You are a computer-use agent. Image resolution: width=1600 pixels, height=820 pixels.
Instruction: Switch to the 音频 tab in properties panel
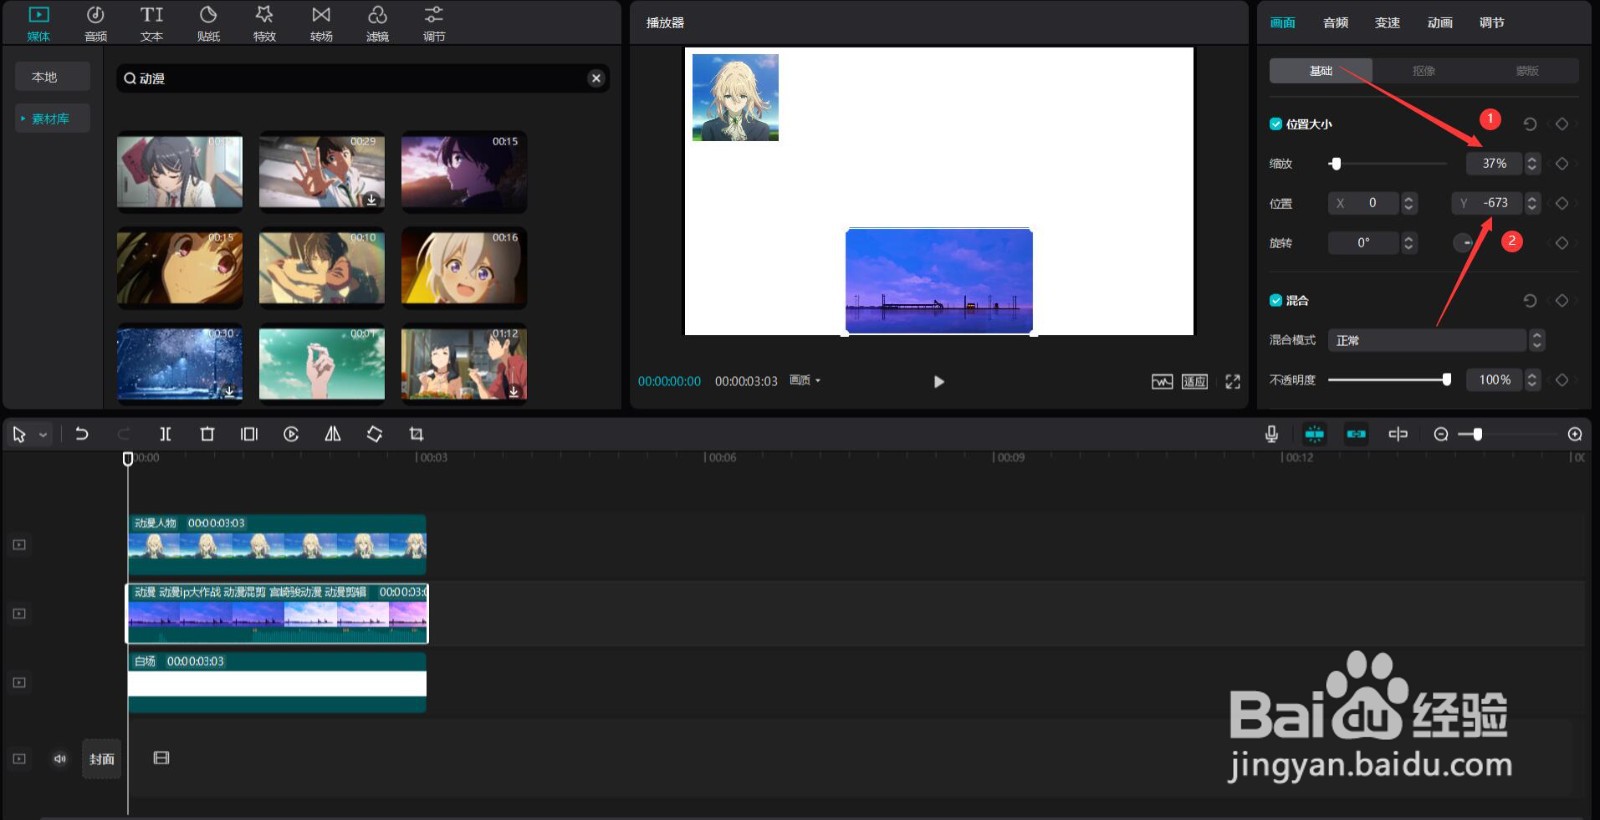click(1335, 22)
